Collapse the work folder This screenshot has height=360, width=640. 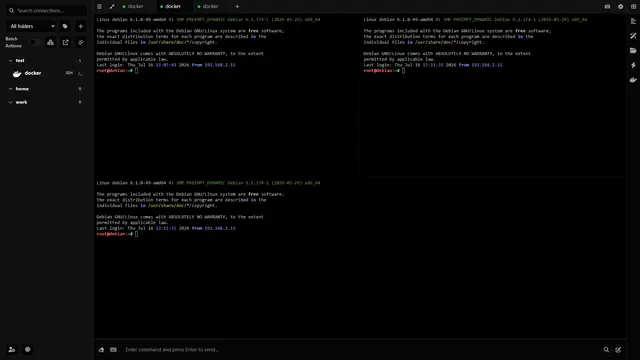coord(10,102)
